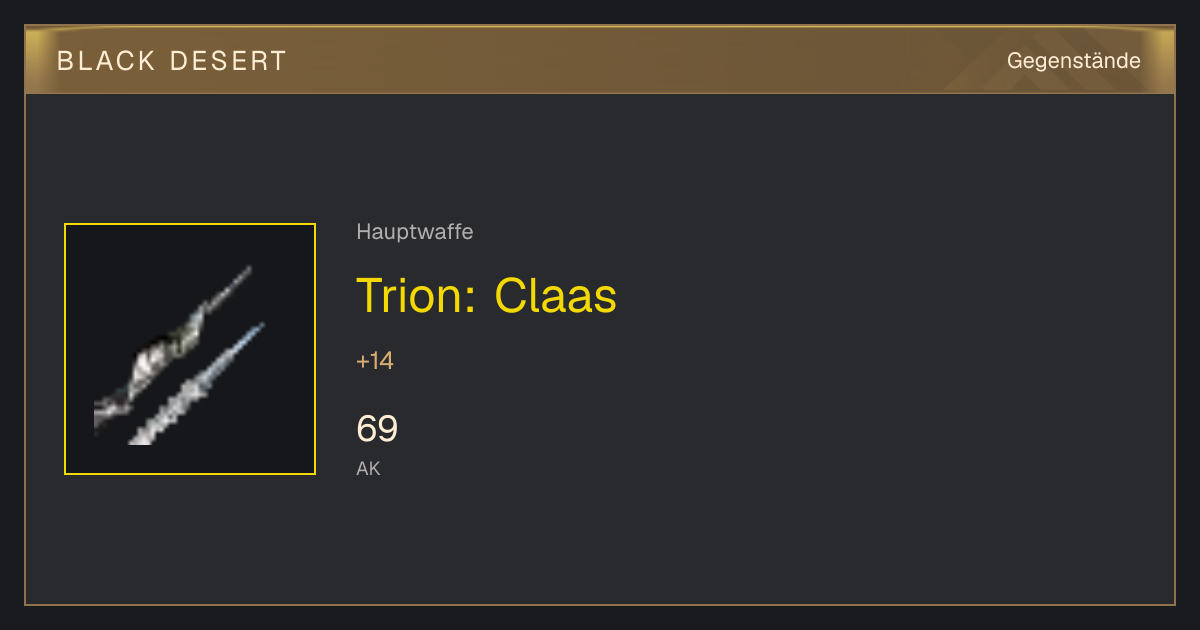Click the word Claas in the title
The height and width of the screenshot is (630, 1200).
pyautogui.click(x=556, y=295)
